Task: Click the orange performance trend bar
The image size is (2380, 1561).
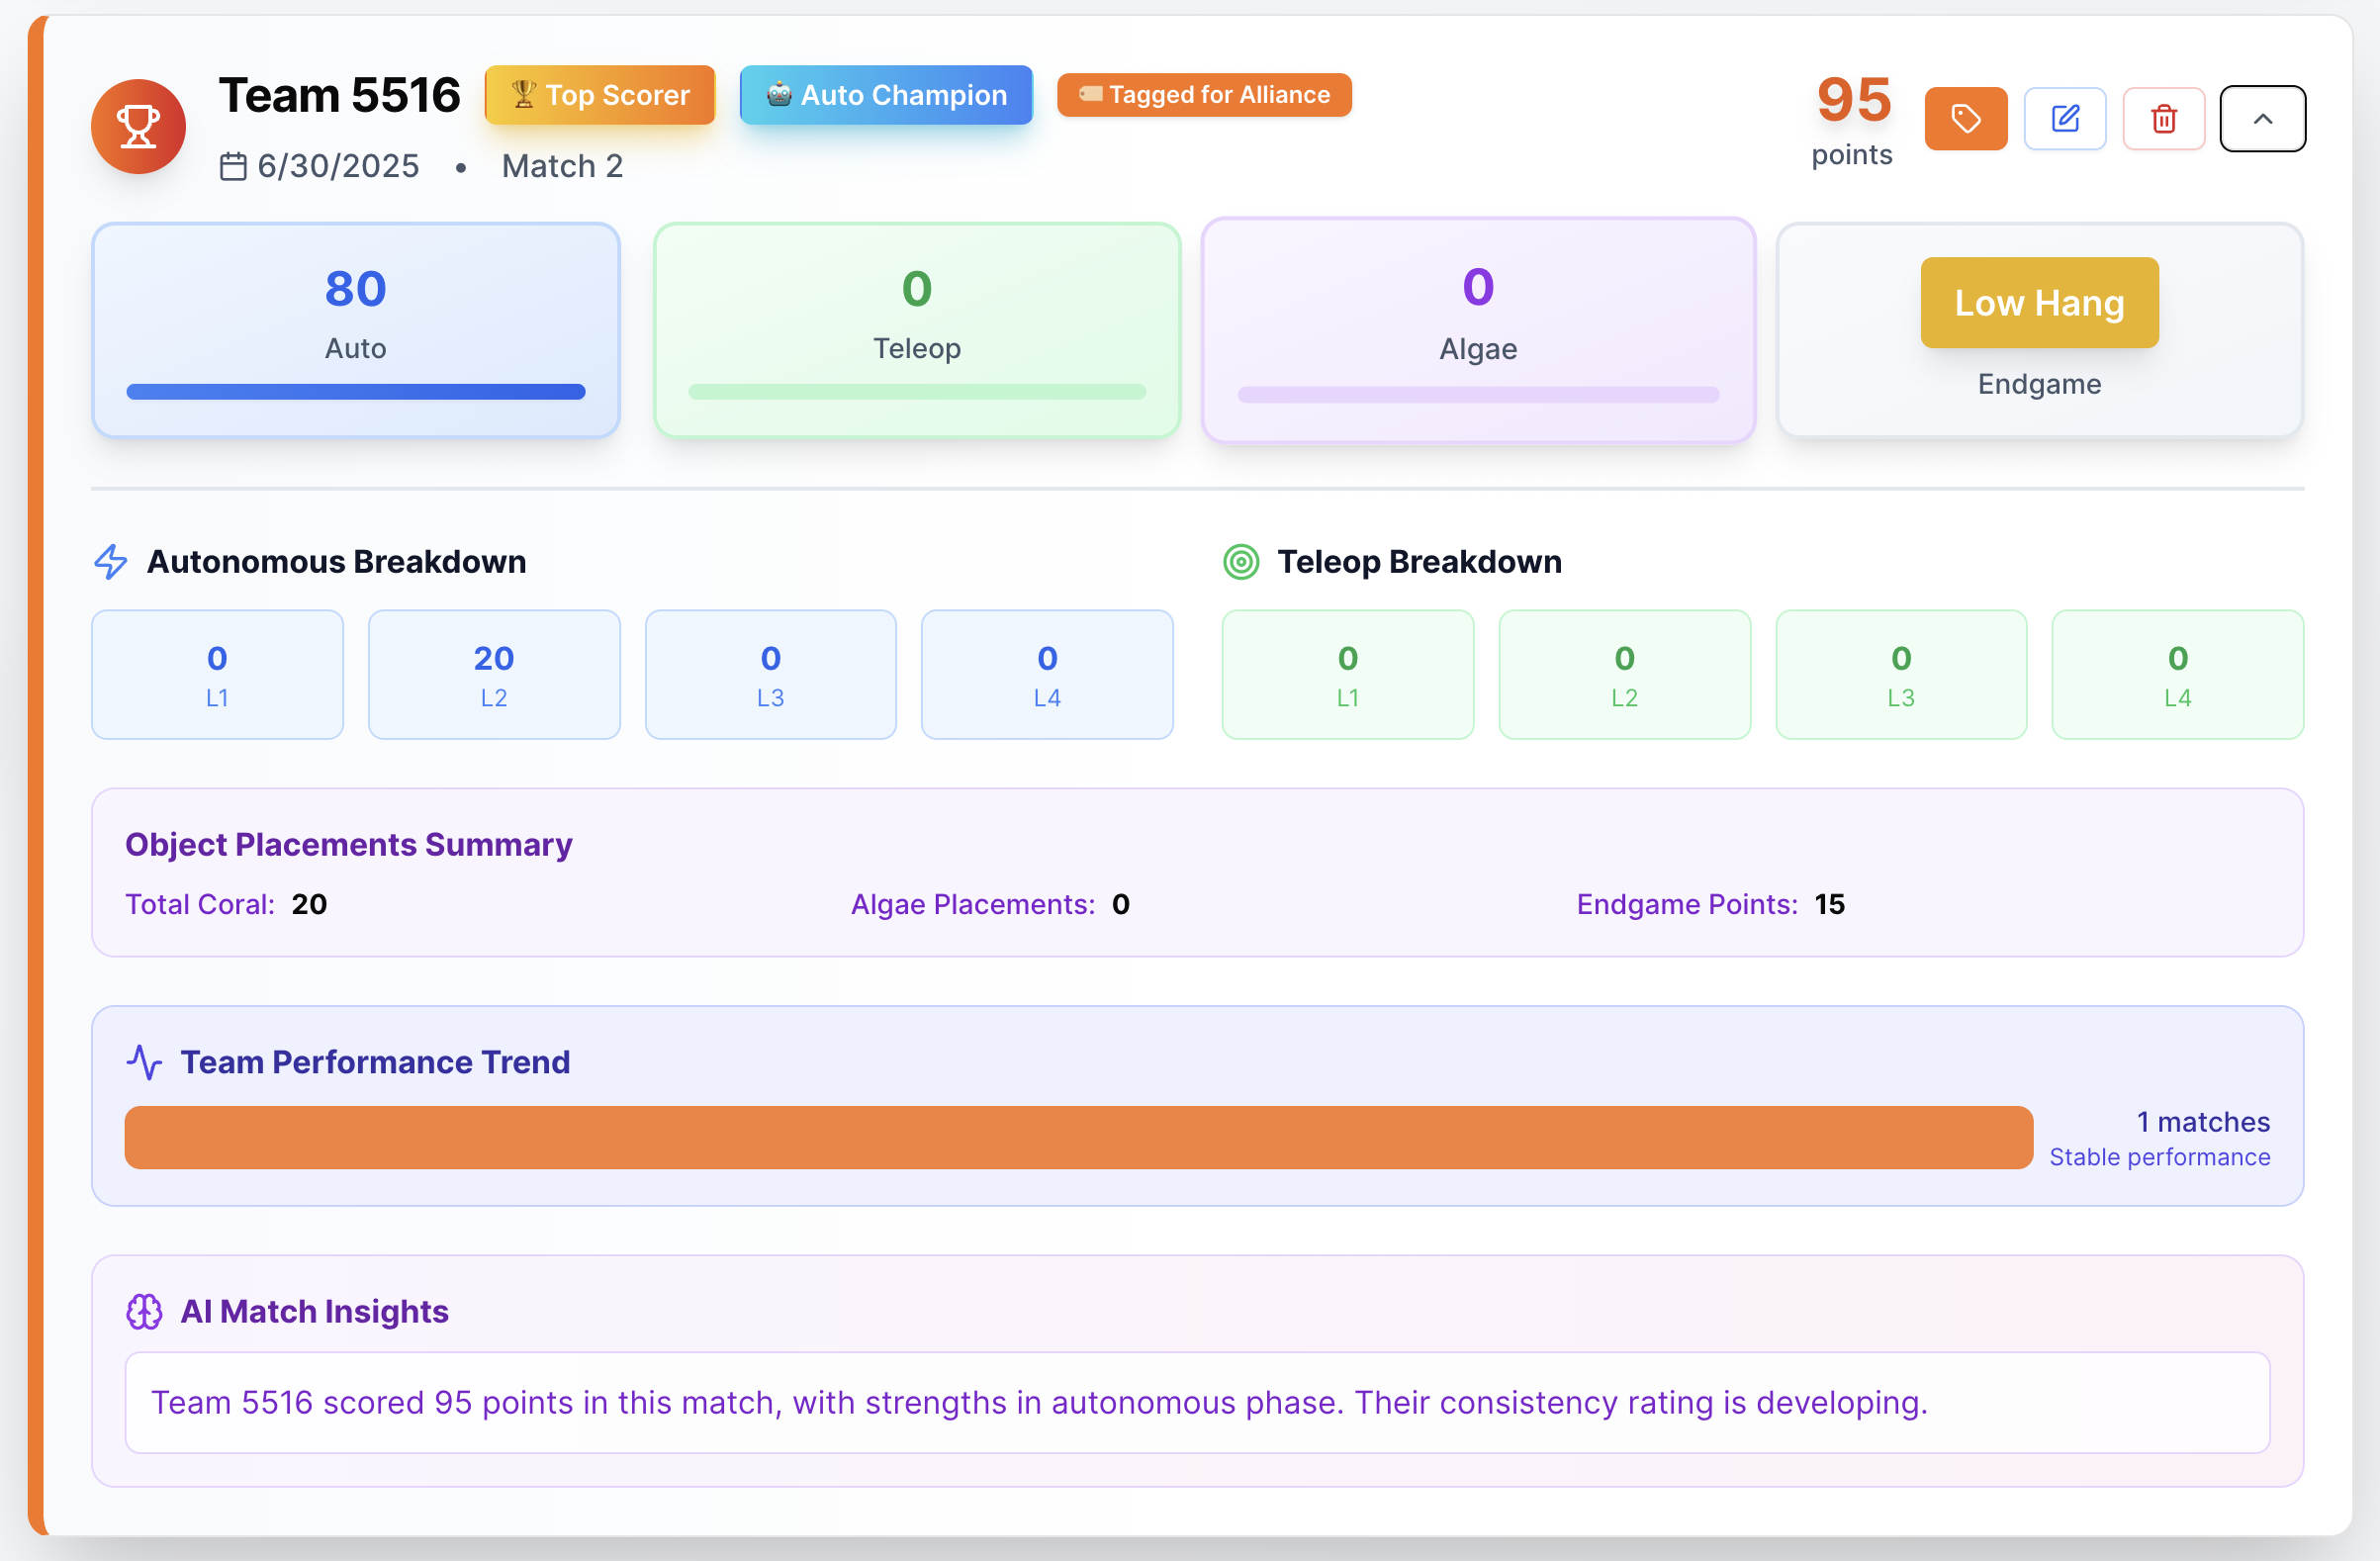Action: tap(1078, 1137)
